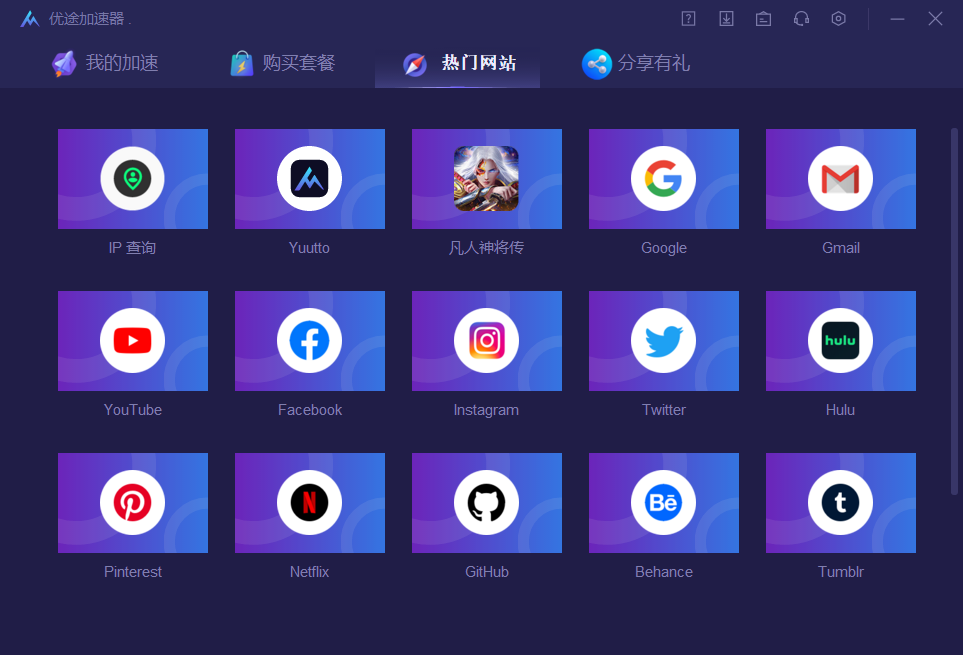Click the vertical scrollbar on right

pyautogui.click(x=954, y=300)
